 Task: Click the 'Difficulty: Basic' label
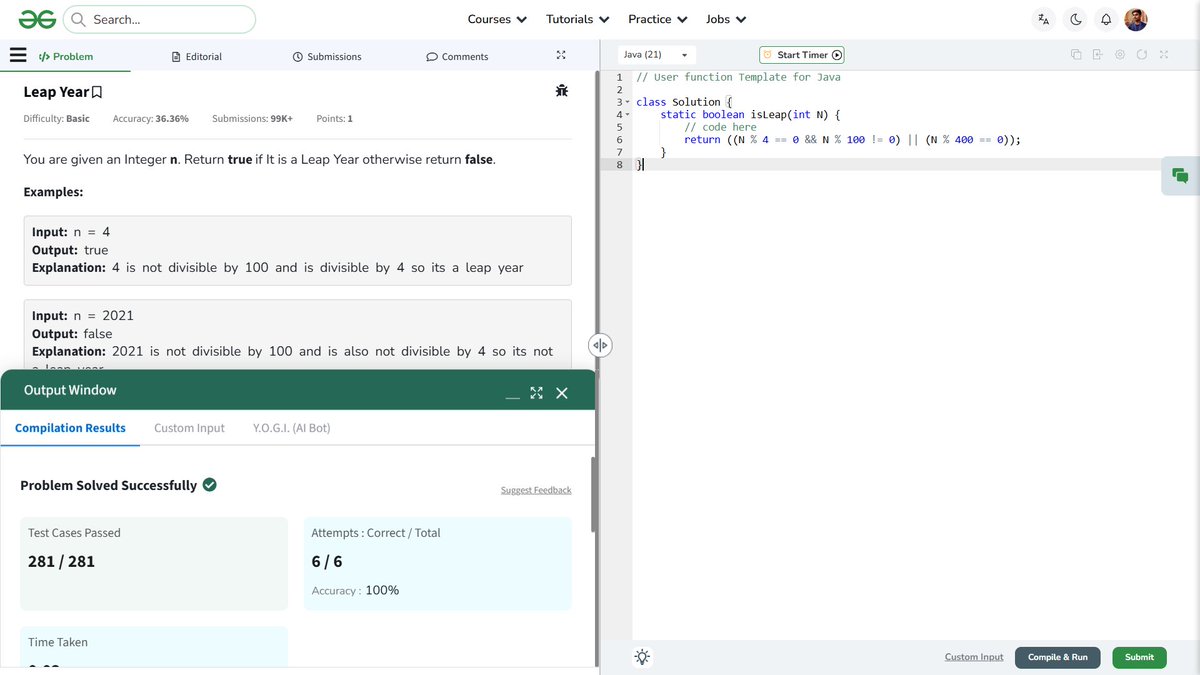click(56, 119)
